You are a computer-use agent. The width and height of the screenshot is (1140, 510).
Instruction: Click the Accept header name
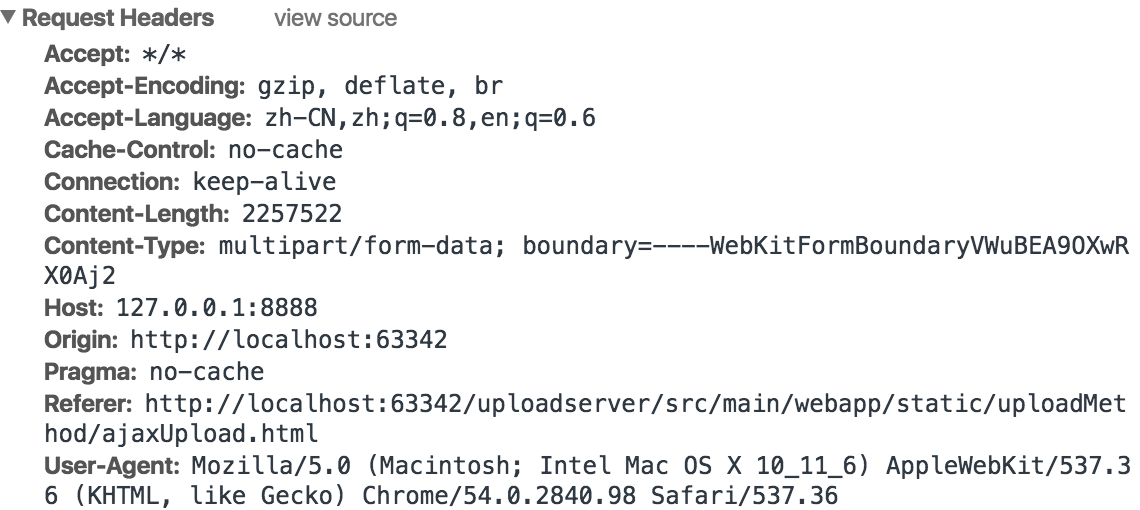pyautogui.click(x=87, y=54)
